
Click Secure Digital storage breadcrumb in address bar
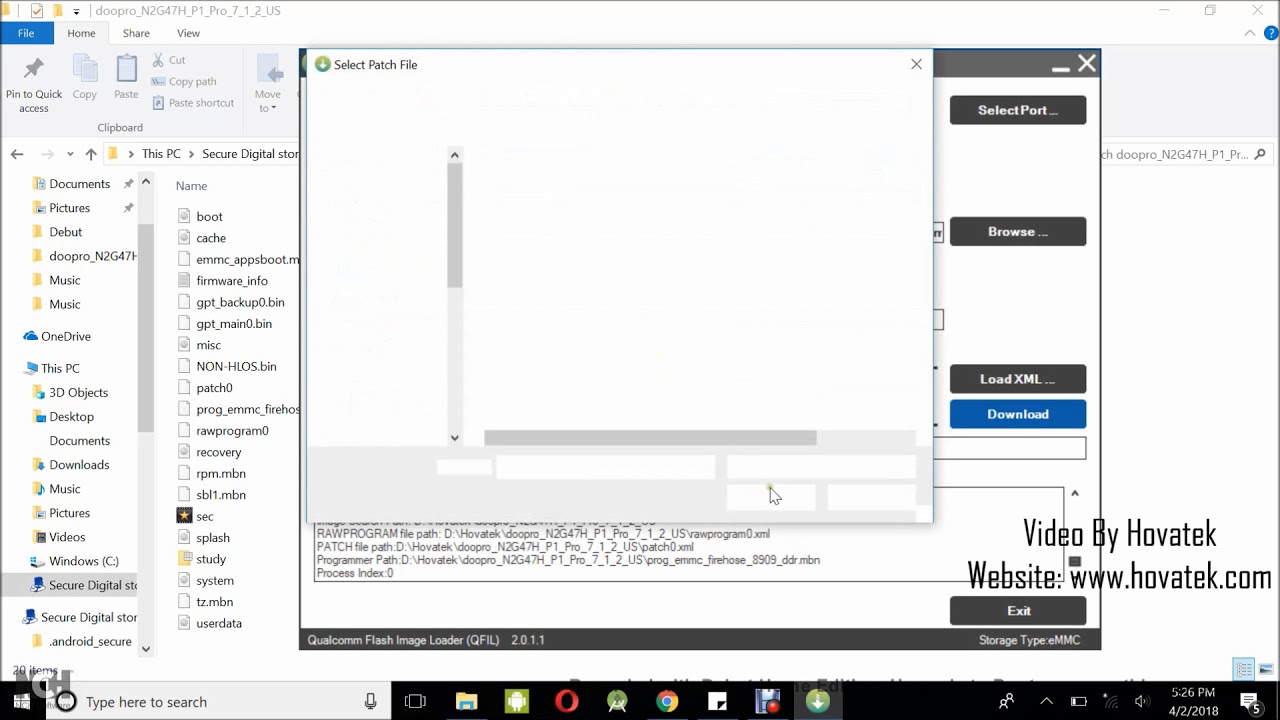click(250, 154)
